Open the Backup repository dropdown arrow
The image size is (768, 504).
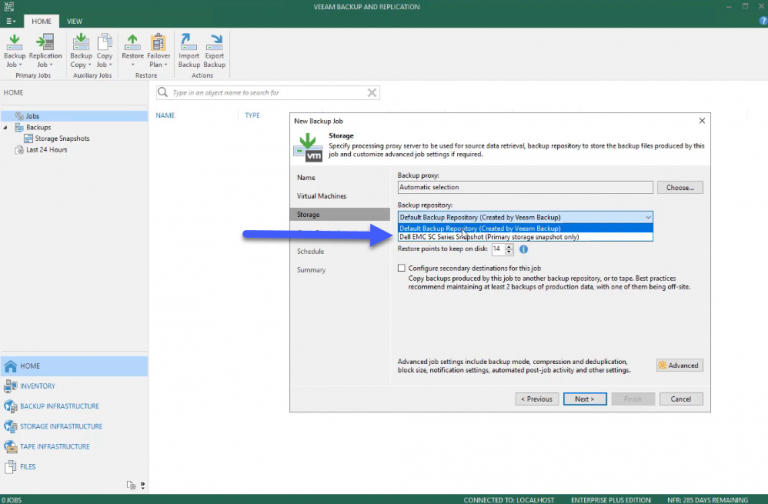[x=648, y=217]
